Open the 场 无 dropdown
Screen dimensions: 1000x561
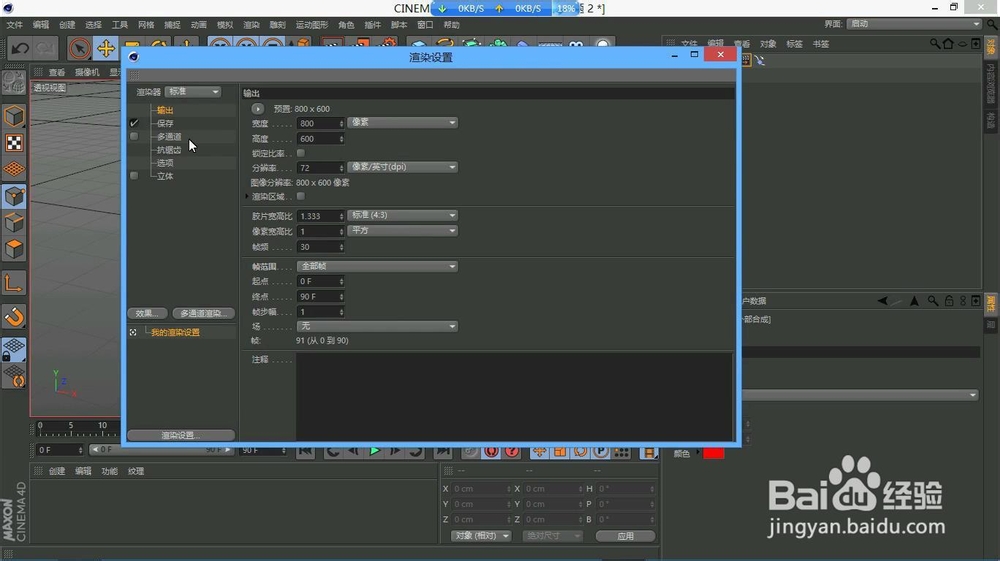(377, 326)
